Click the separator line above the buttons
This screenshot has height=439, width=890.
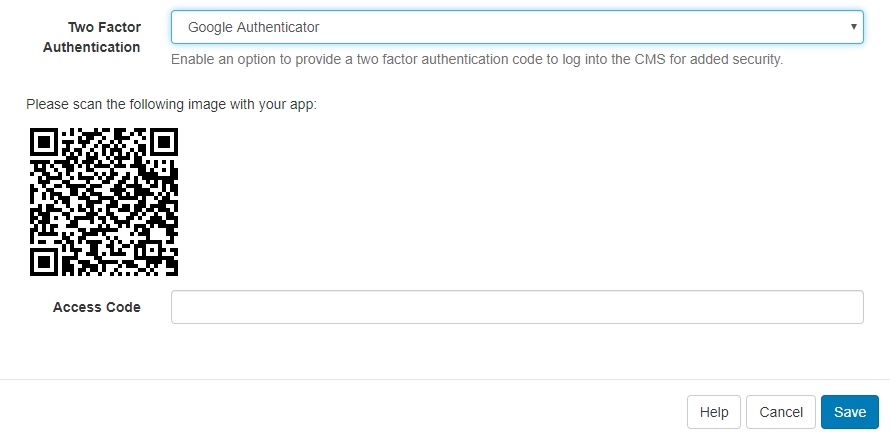pos(445,379)
